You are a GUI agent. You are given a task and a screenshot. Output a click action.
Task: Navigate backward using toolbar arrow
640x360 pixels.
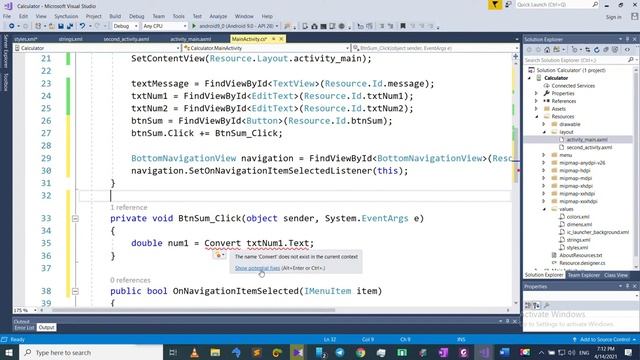(x=11, y=26)
